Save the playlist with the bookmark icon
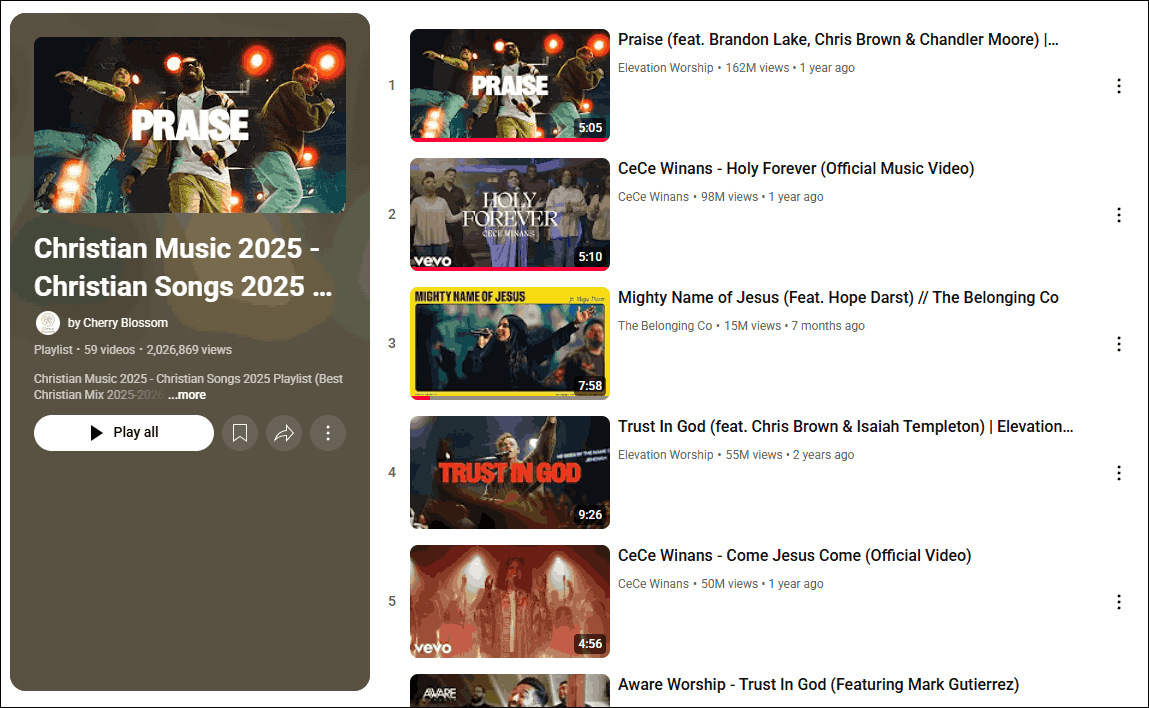Viewport: 1149px width, 708px height. click(240, 433)
